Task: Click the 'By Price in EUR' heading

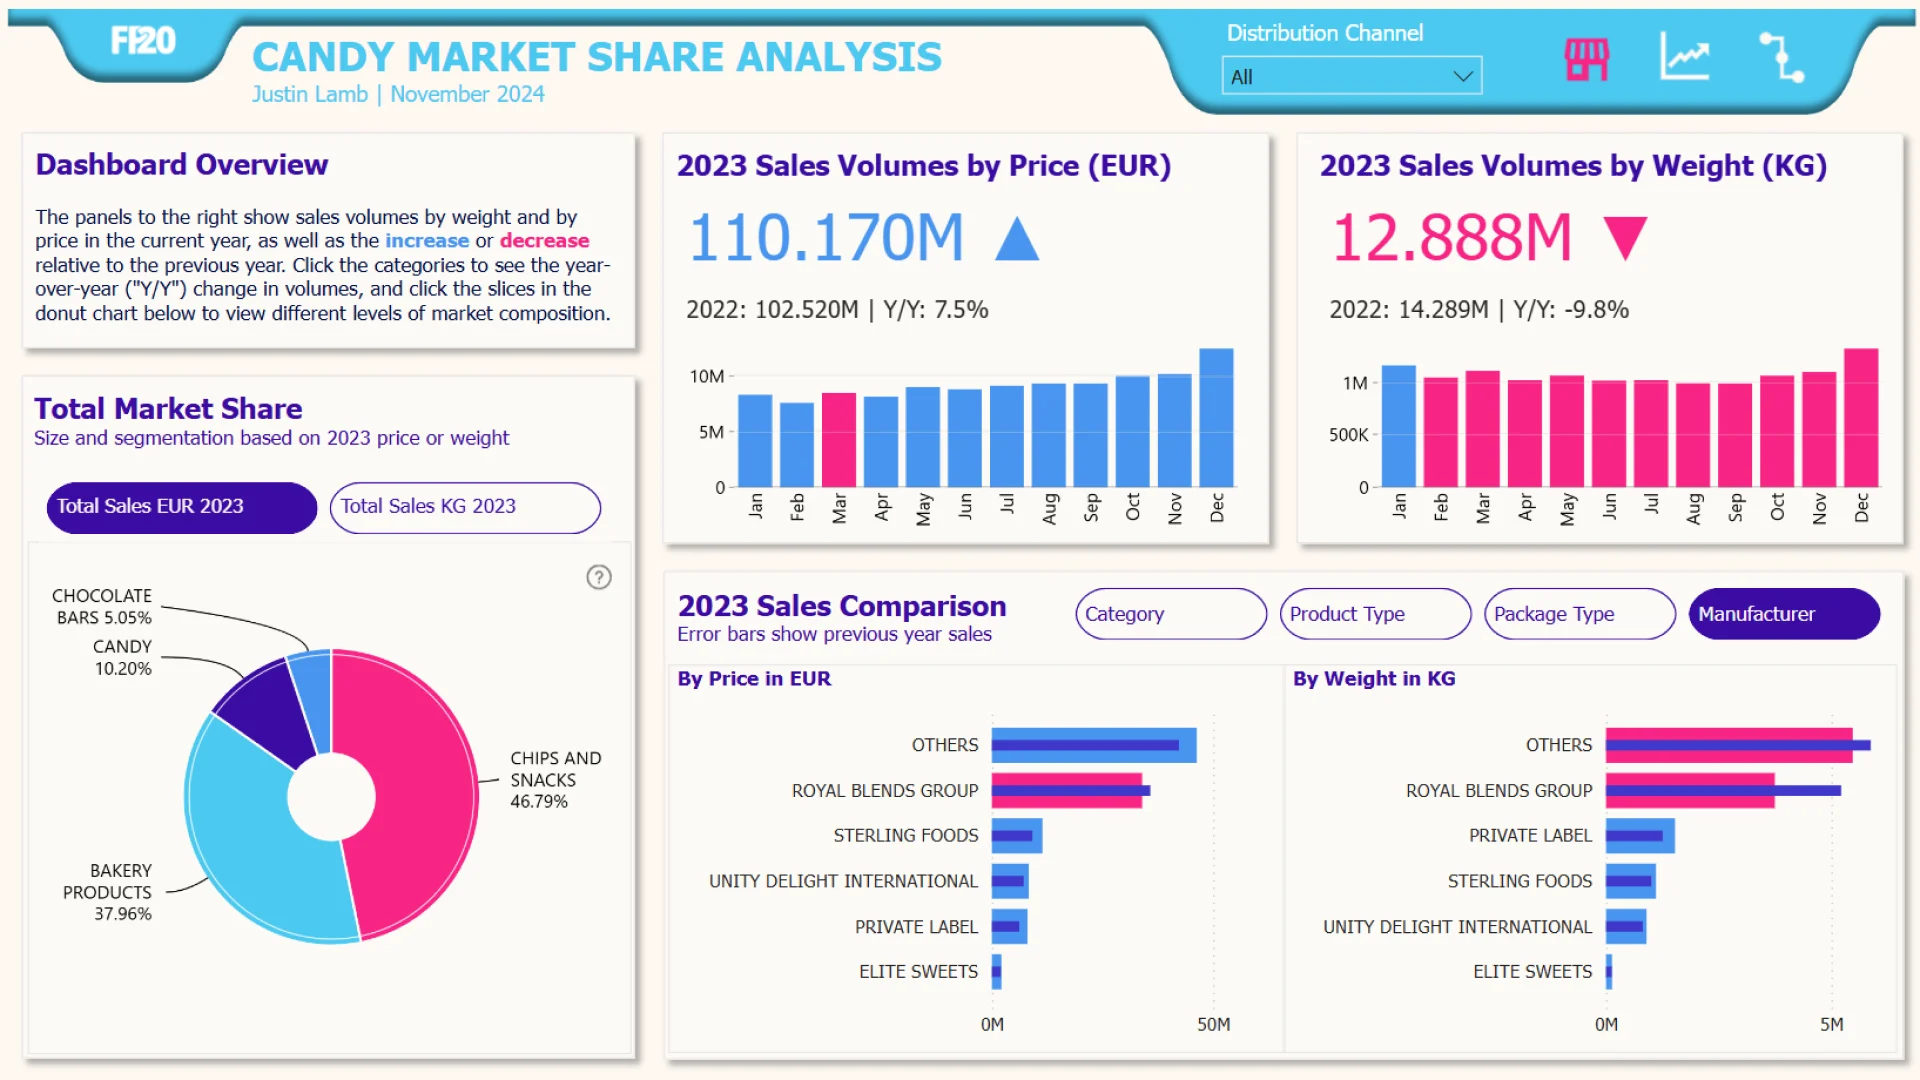Action: 754,679
